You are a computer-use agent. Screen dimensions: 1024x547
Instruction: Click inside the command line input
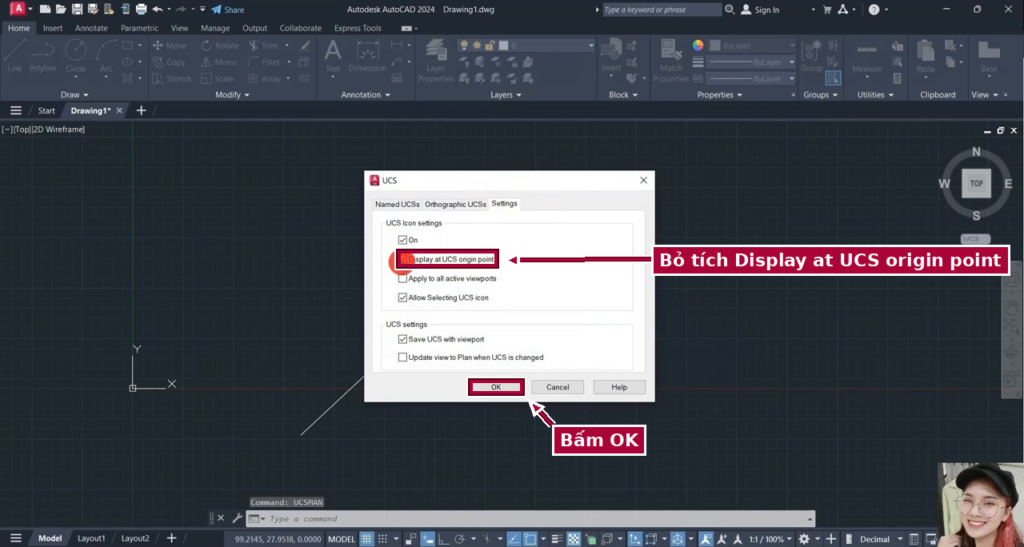(537, 518)
